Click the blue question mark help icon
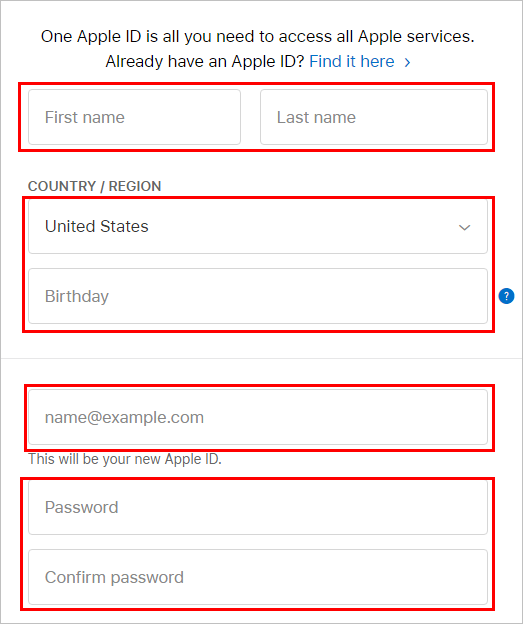This screenshot has height=624, width=523. (506, 296)
